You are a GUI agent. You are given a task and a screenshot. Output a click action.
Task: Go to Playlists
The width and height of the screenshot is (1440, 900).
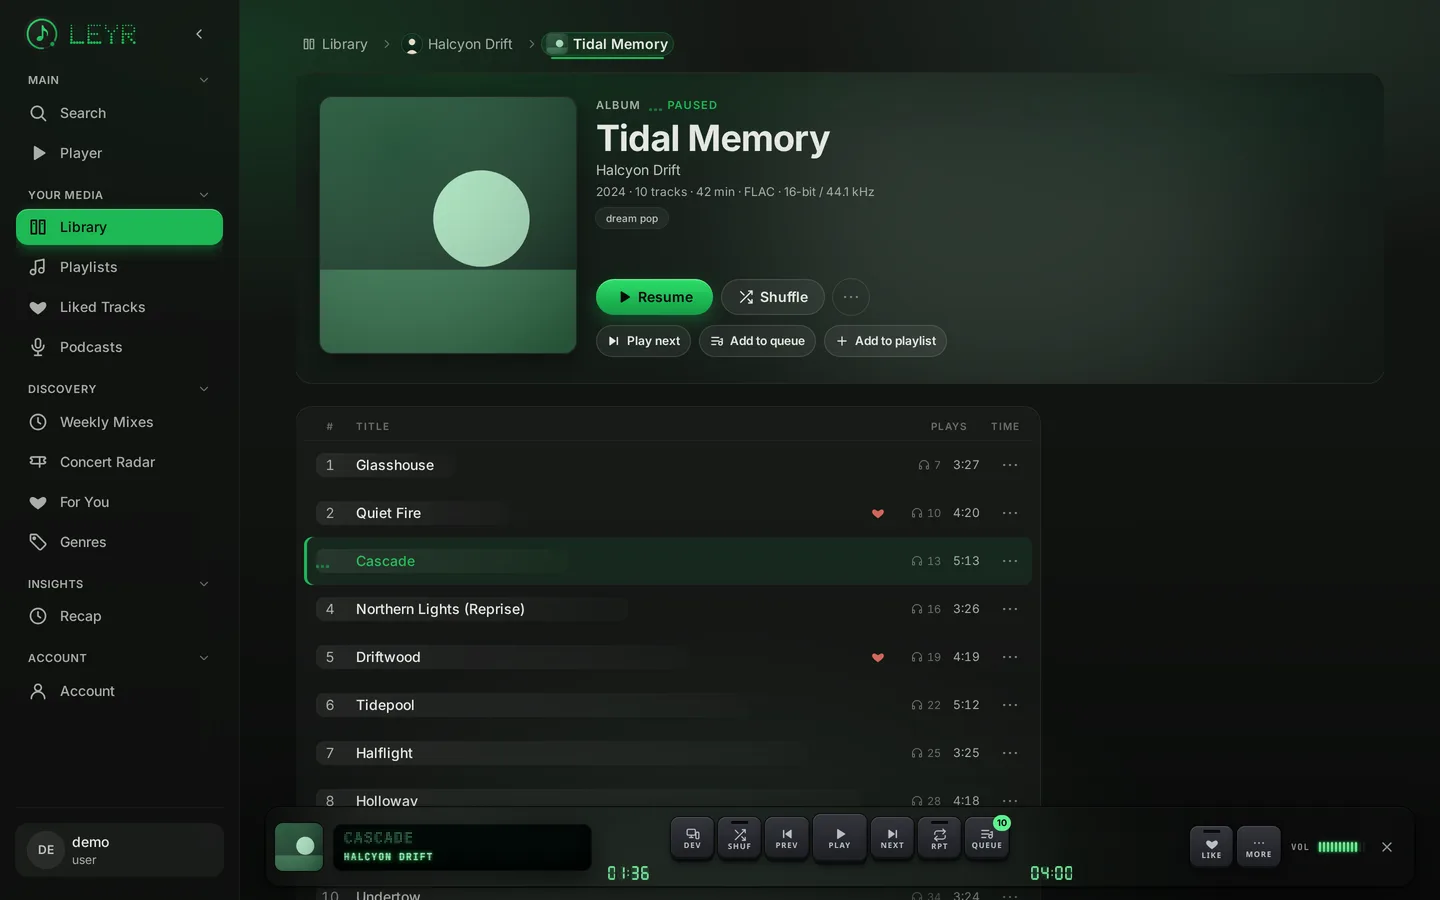coord(119,267)
